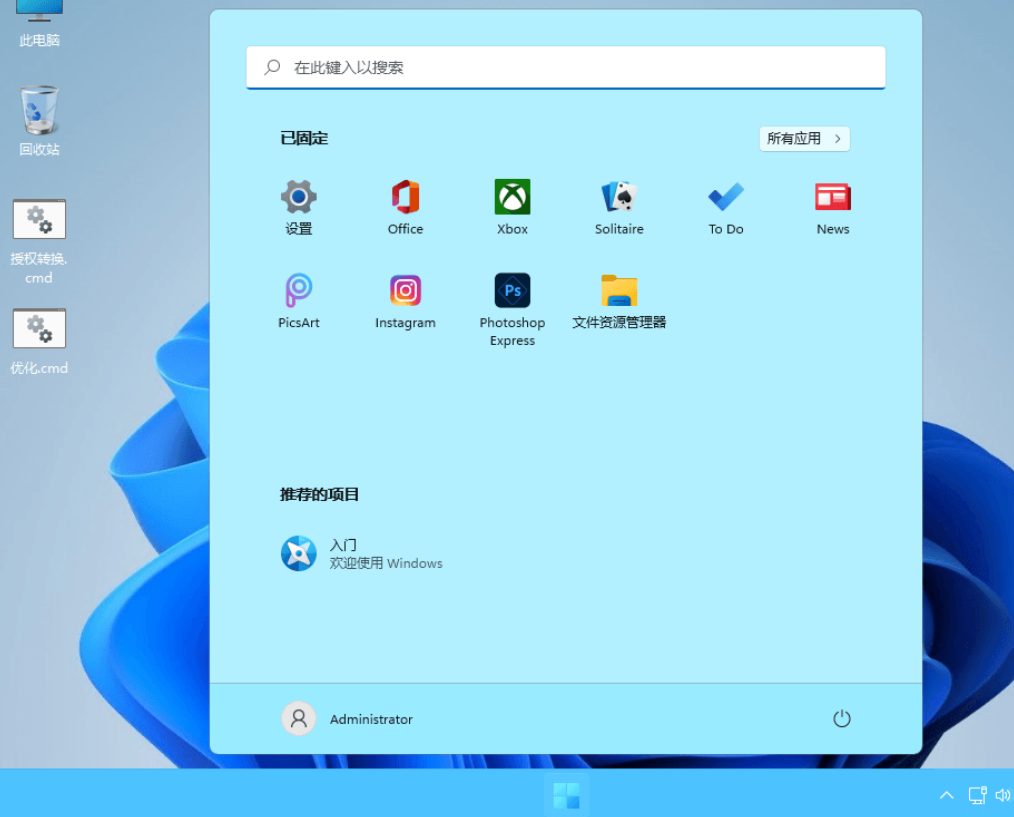Open the Instagram app

coord(405,301)
